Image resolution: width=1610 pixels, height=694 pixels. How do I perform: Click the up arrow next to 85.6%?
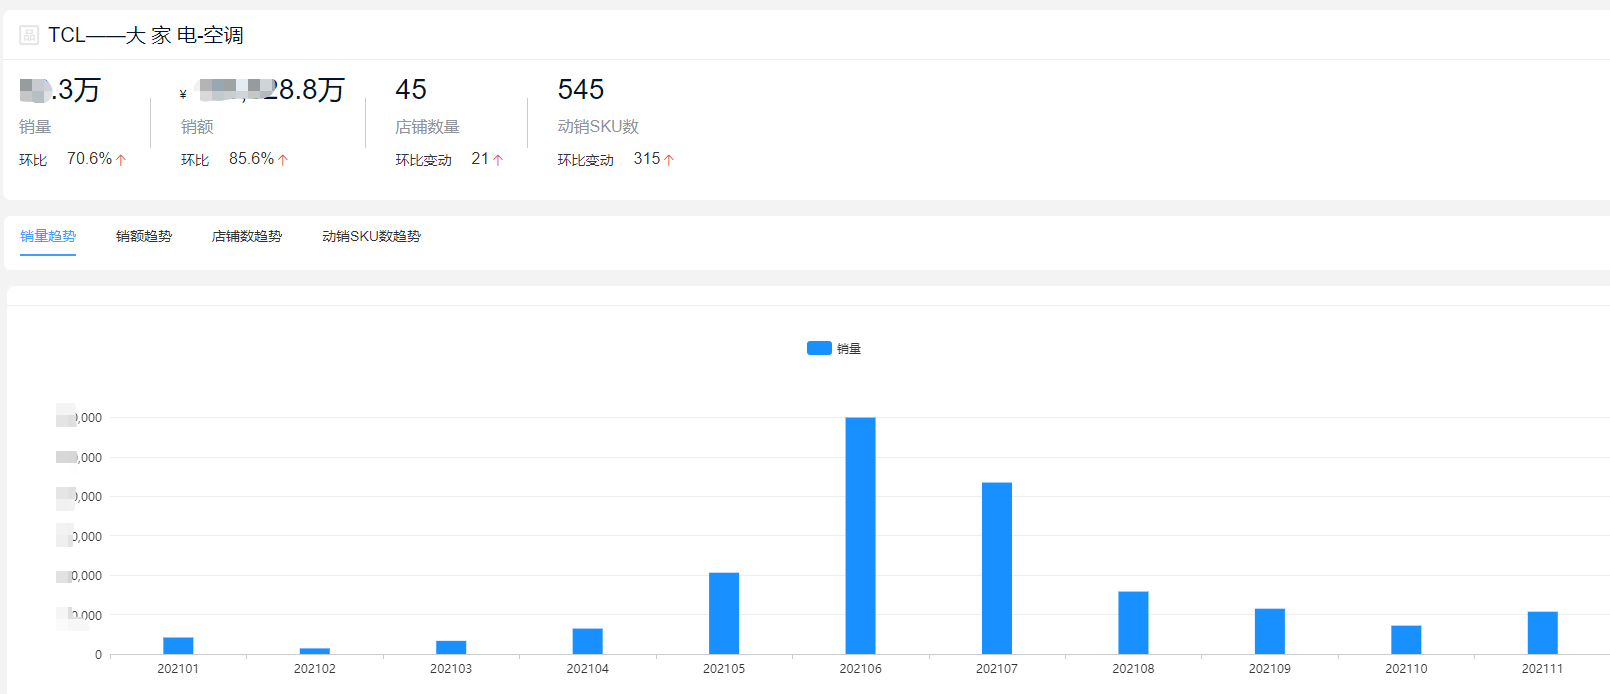point(283,160)
